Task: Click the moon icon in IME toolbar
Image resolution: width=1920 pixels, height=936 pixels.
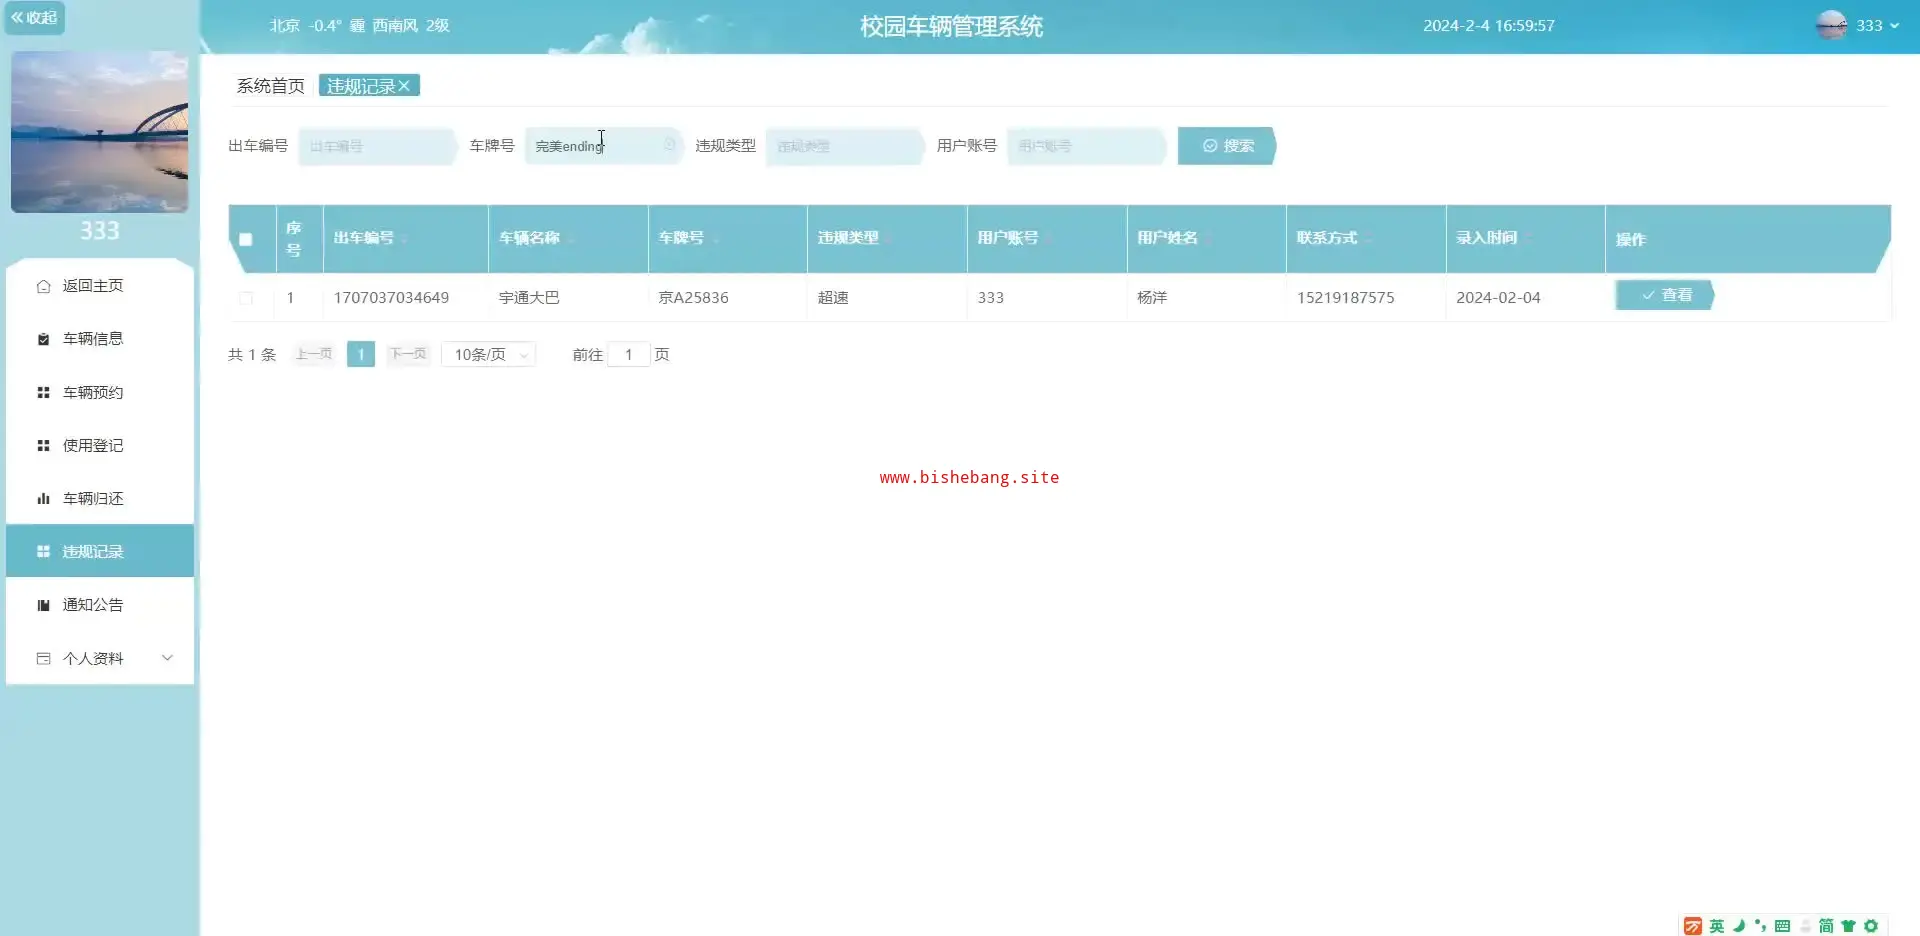Action: pos(1739,926)
